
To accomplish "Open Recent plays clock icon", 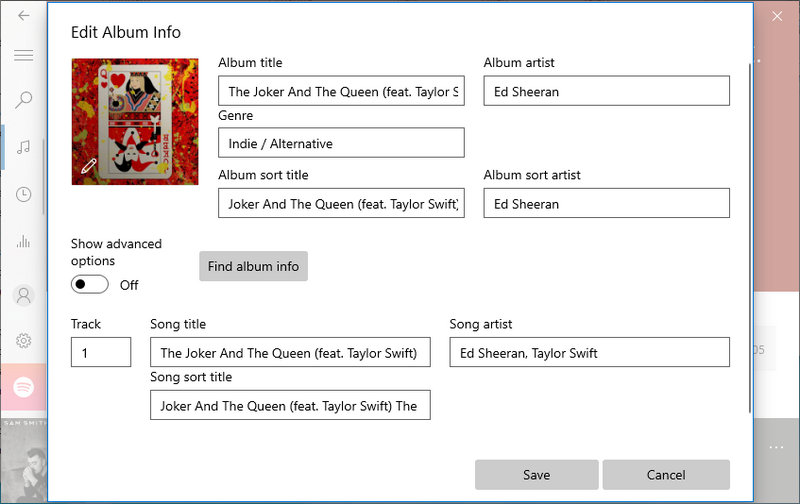I will click(24, 194).
